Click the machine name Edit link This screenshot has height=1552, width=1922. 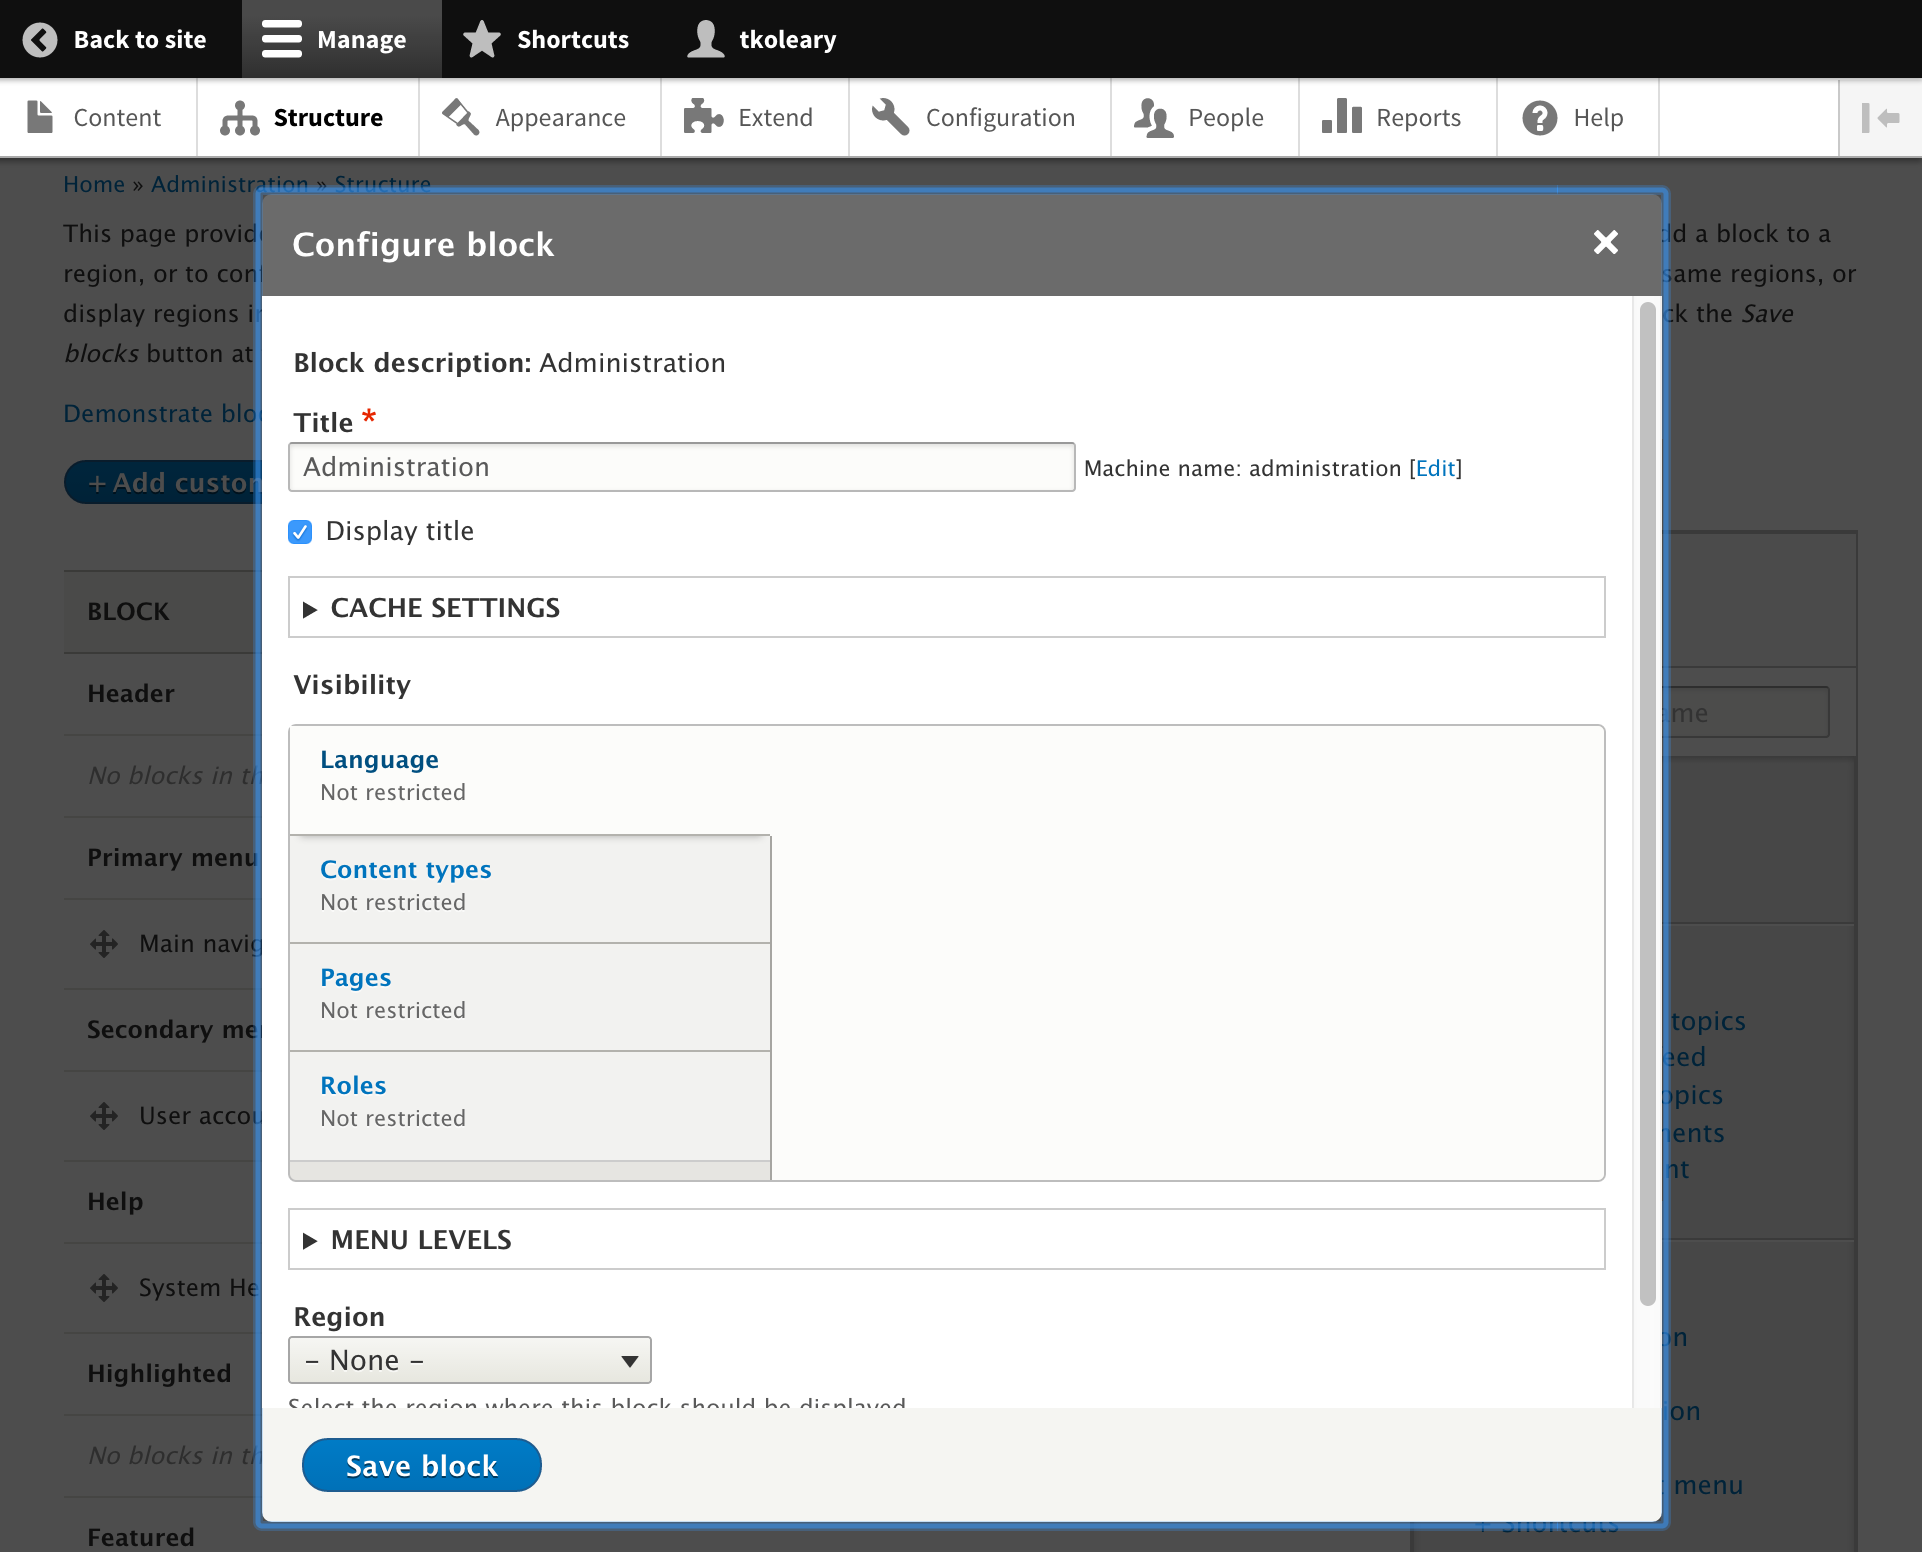tap(1435, 468)
